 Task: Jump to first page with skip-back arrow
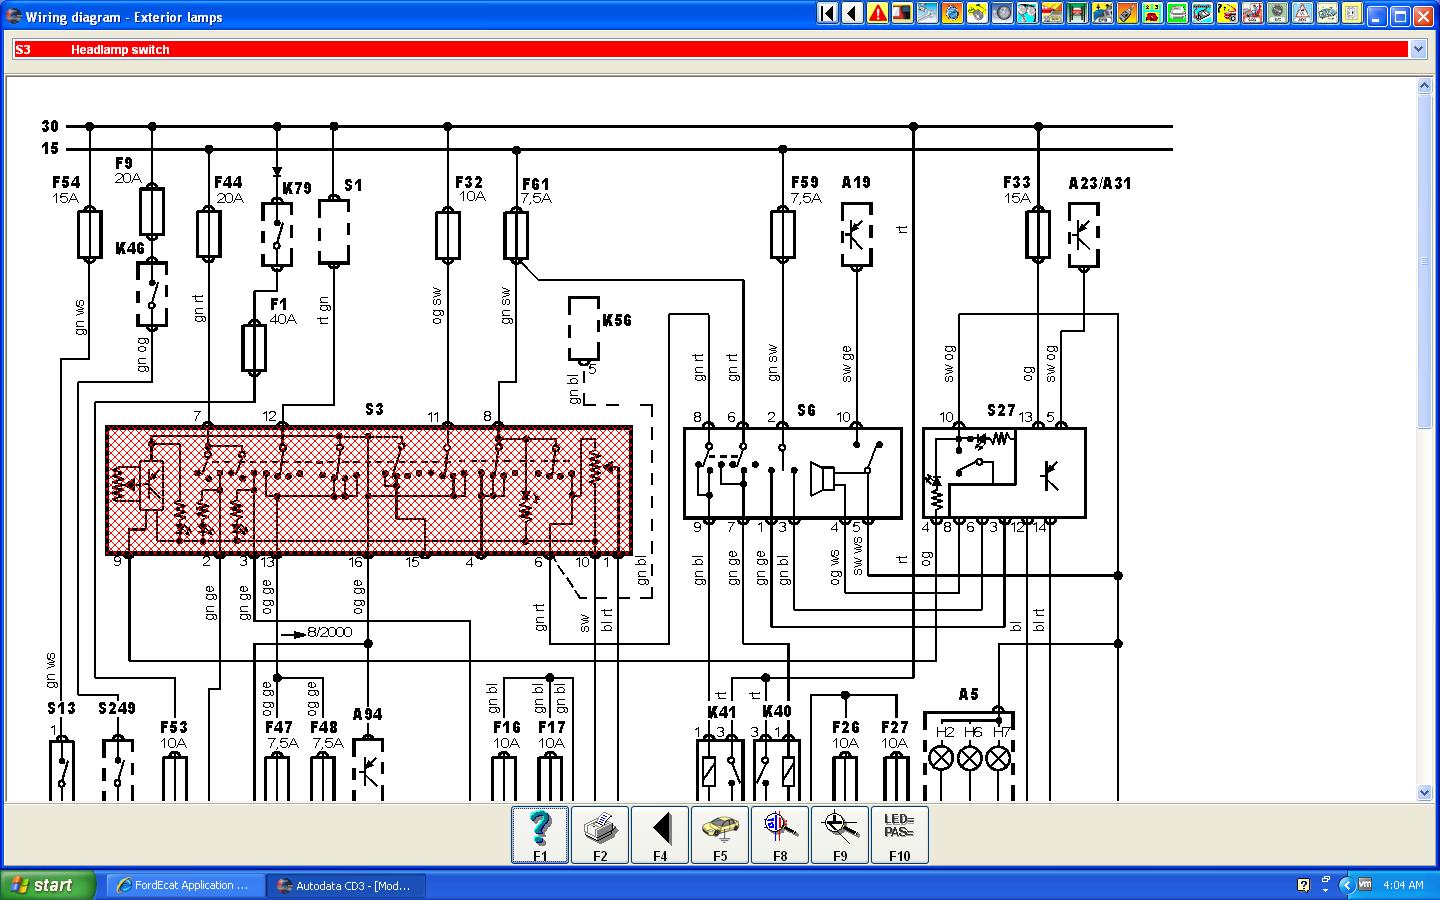(x=827, y=14)
